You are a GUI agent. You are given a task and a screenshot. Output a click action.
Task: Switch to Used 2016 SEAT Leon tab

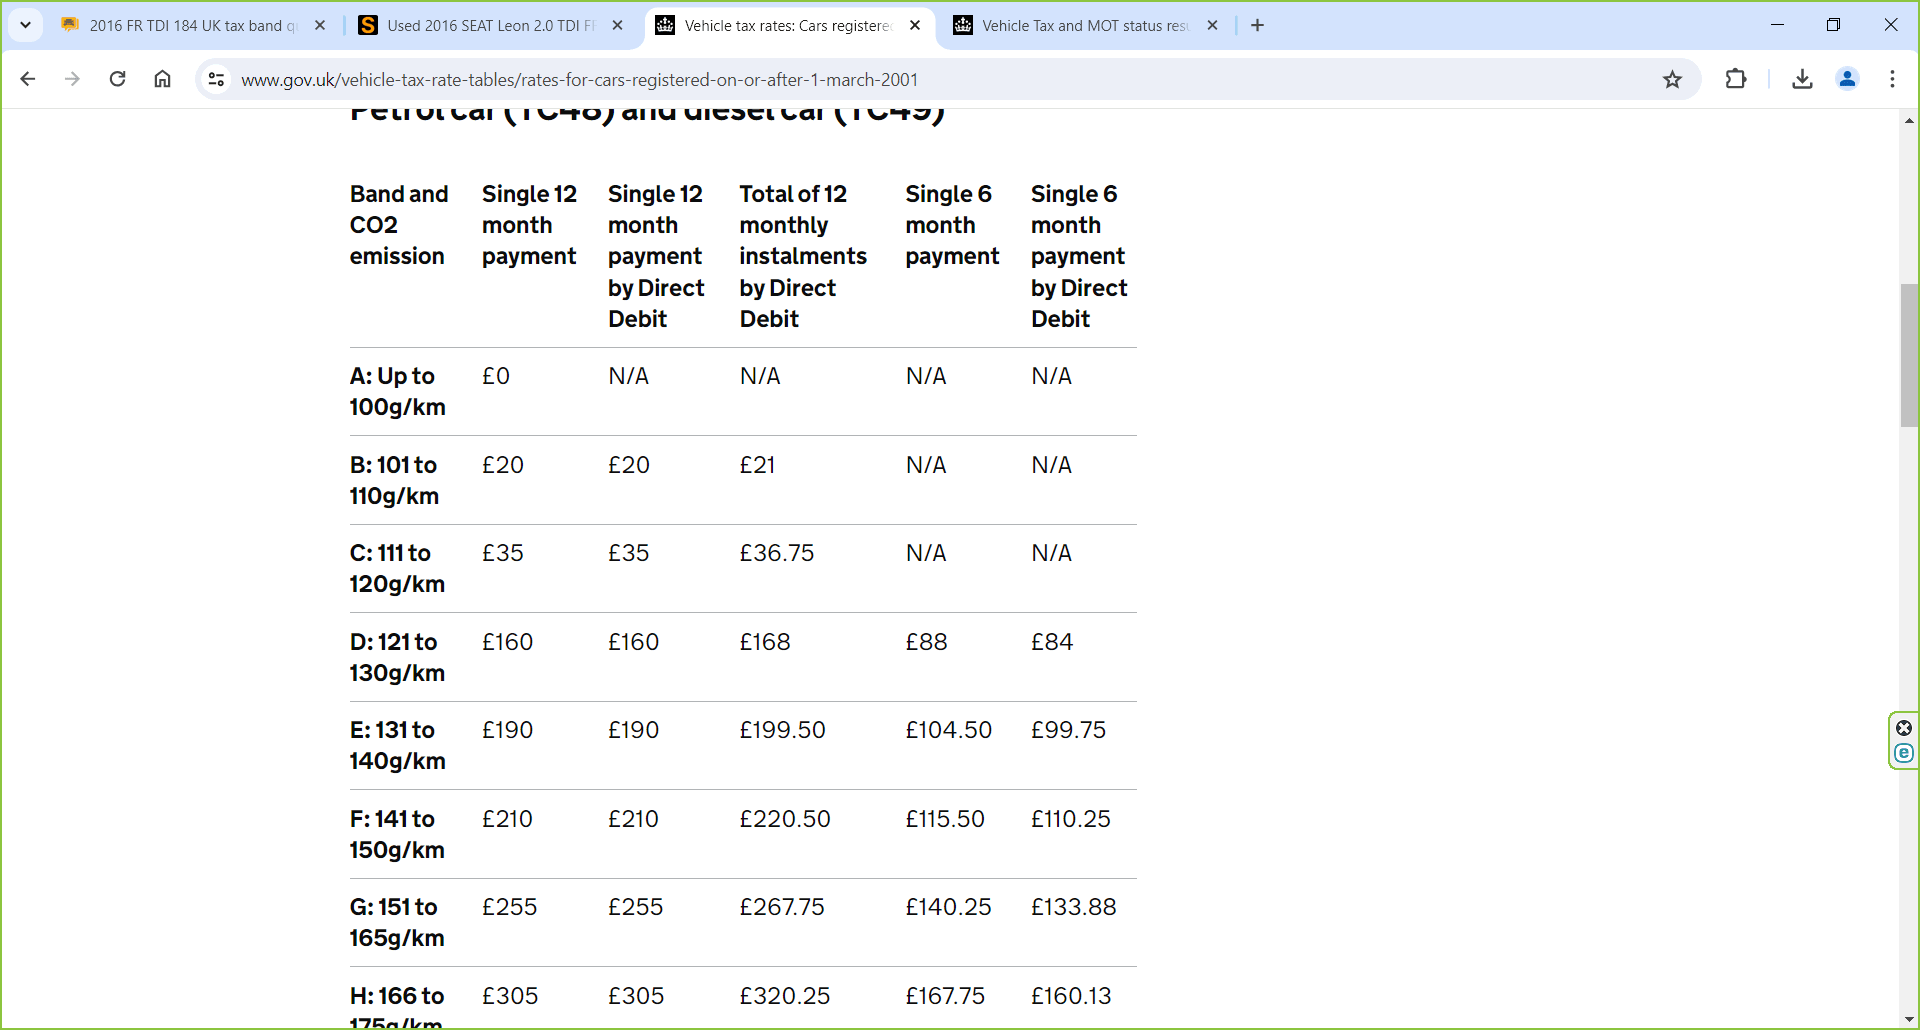485,26
